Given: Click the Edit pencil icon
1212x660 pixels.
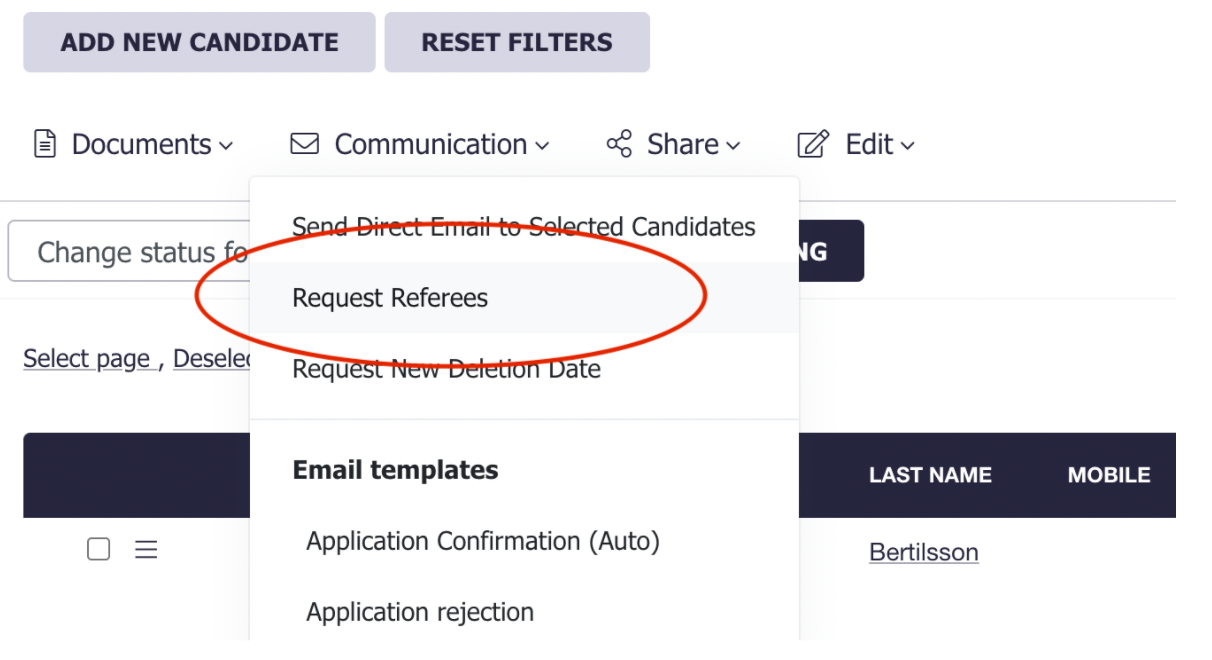Looking at the screenshot, I should coord(813,145).
